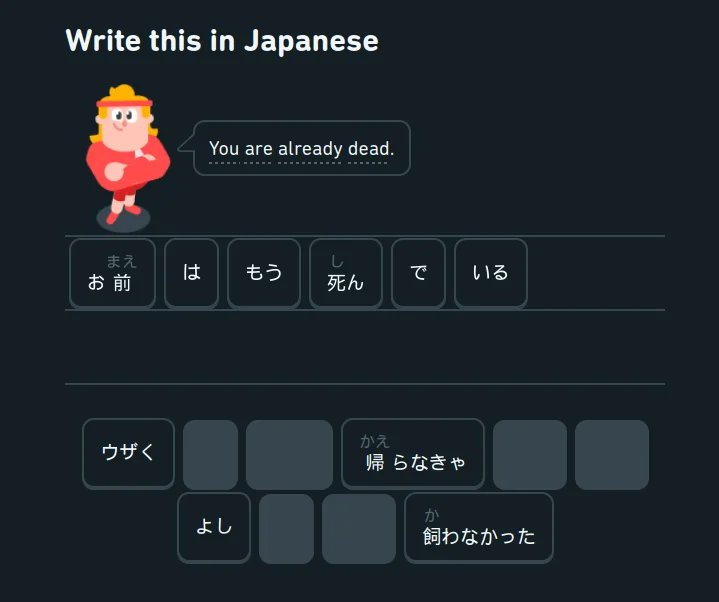Click the 'Write this in Japanese' heading
The height and width of the screenshot is (602, 719).
click(222, 41)
